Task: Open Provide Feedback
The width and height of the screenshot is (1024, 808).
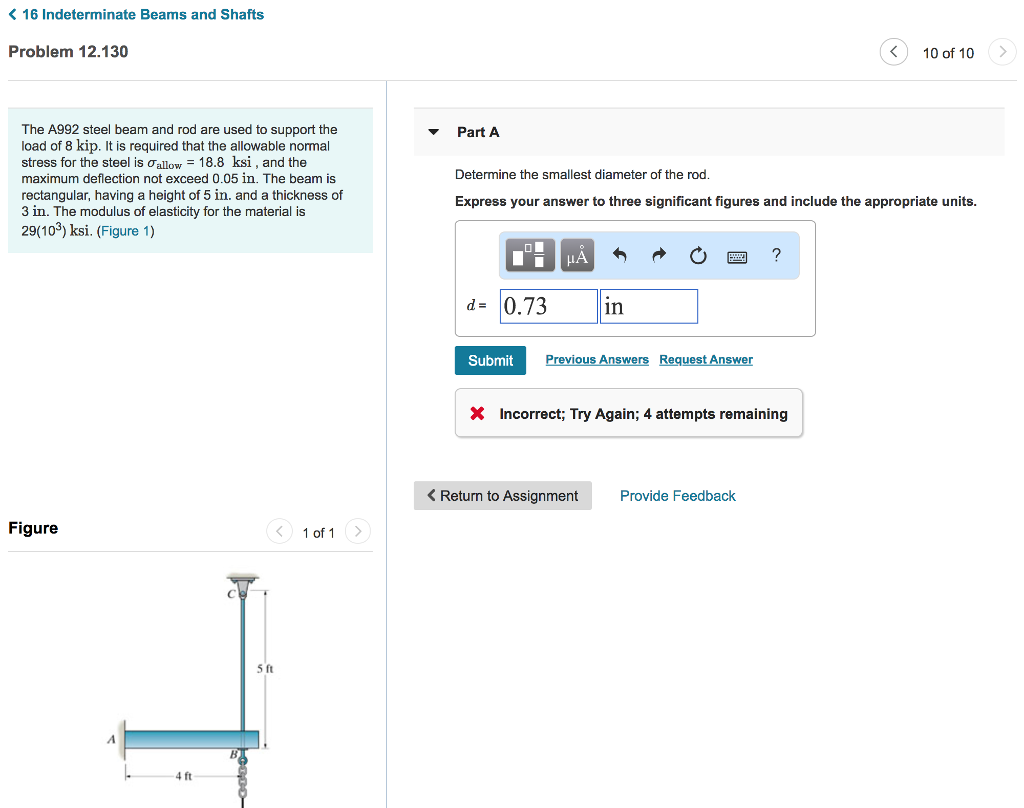Action: point(677,495)
